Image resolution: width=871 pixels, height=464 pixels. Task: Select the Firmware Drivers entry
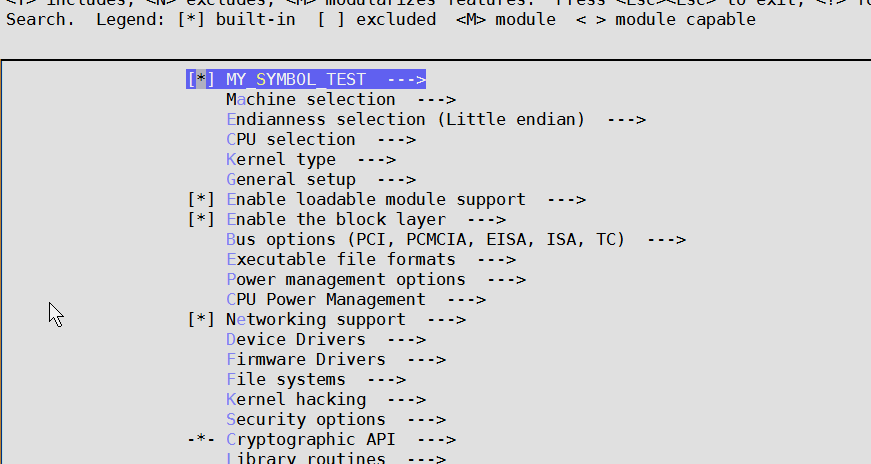coord(305,360)
